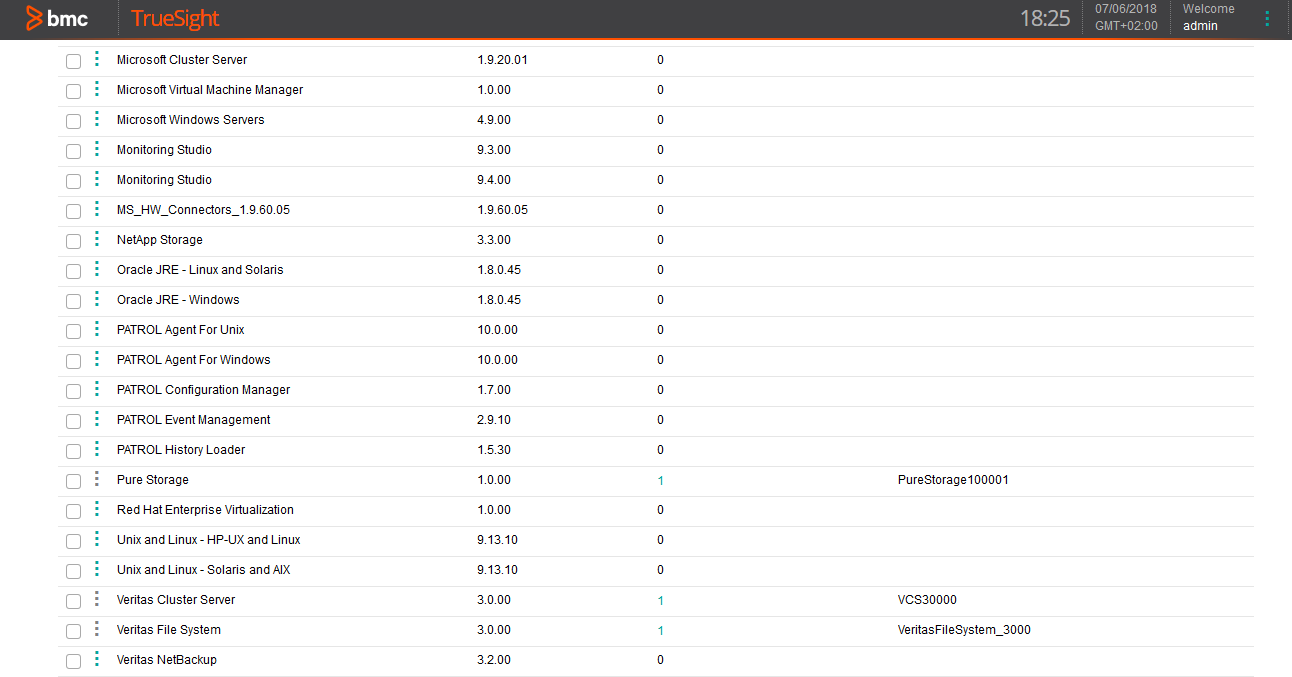
Task: Click the Pure Storage package count link
Action: point(660,481)
